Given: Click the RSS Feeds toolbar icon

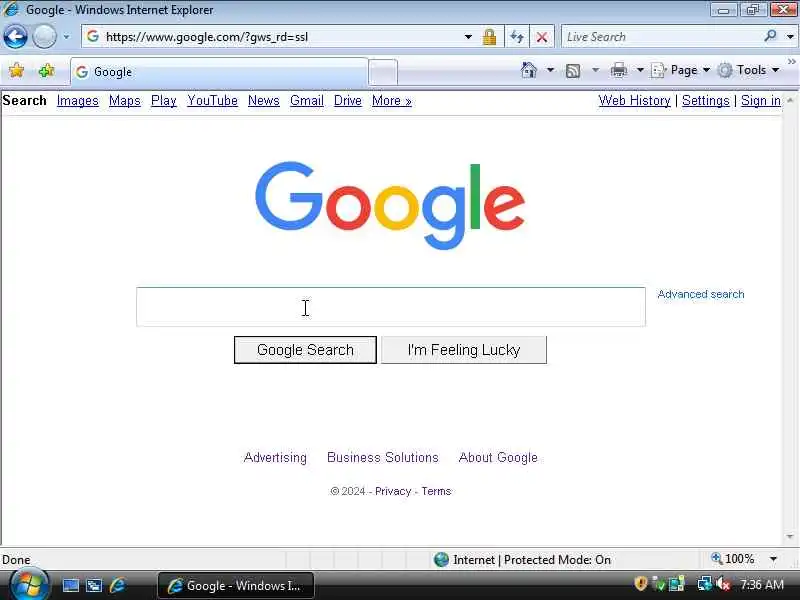Looking at the screenshot, I should click(573, 70).
